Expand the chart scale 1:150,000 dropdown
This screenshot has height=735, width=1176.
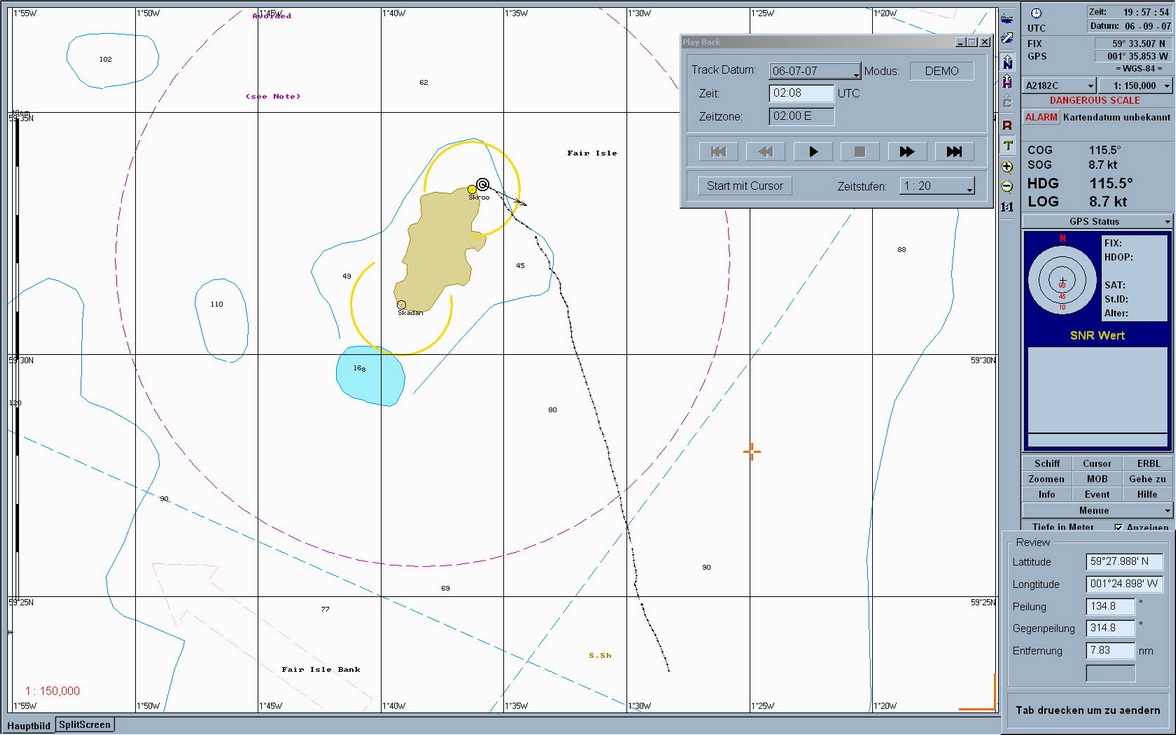click(x=1167, y=86)
